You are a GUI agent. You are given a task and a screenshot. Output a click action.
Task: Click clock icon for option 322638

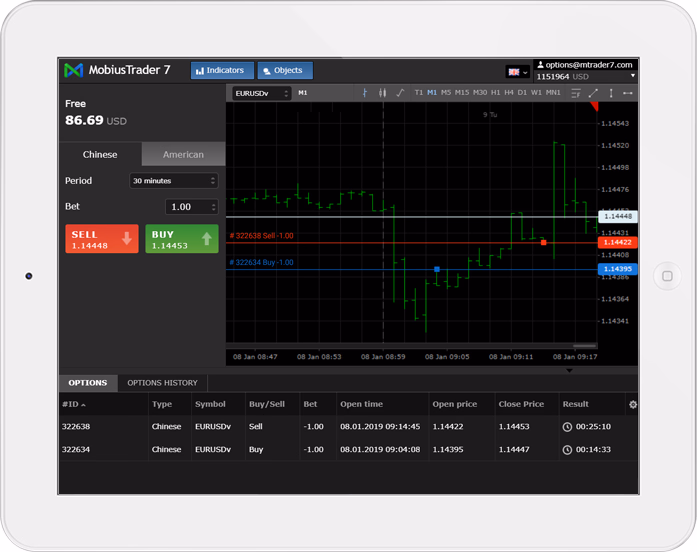567,427
